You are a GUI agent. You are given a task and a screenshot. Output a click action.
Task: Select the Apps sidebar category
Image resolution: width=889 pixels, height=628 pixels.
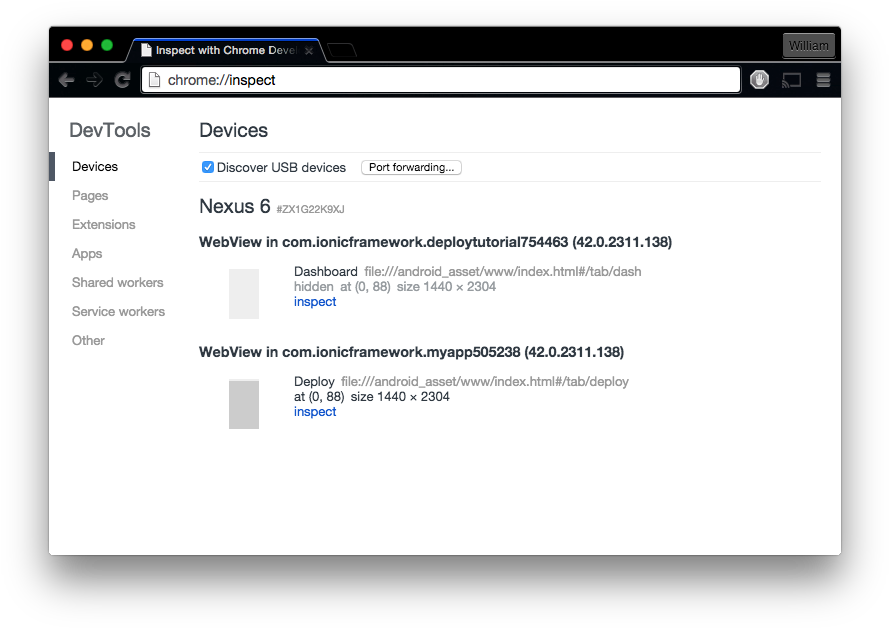click(86, 253)
